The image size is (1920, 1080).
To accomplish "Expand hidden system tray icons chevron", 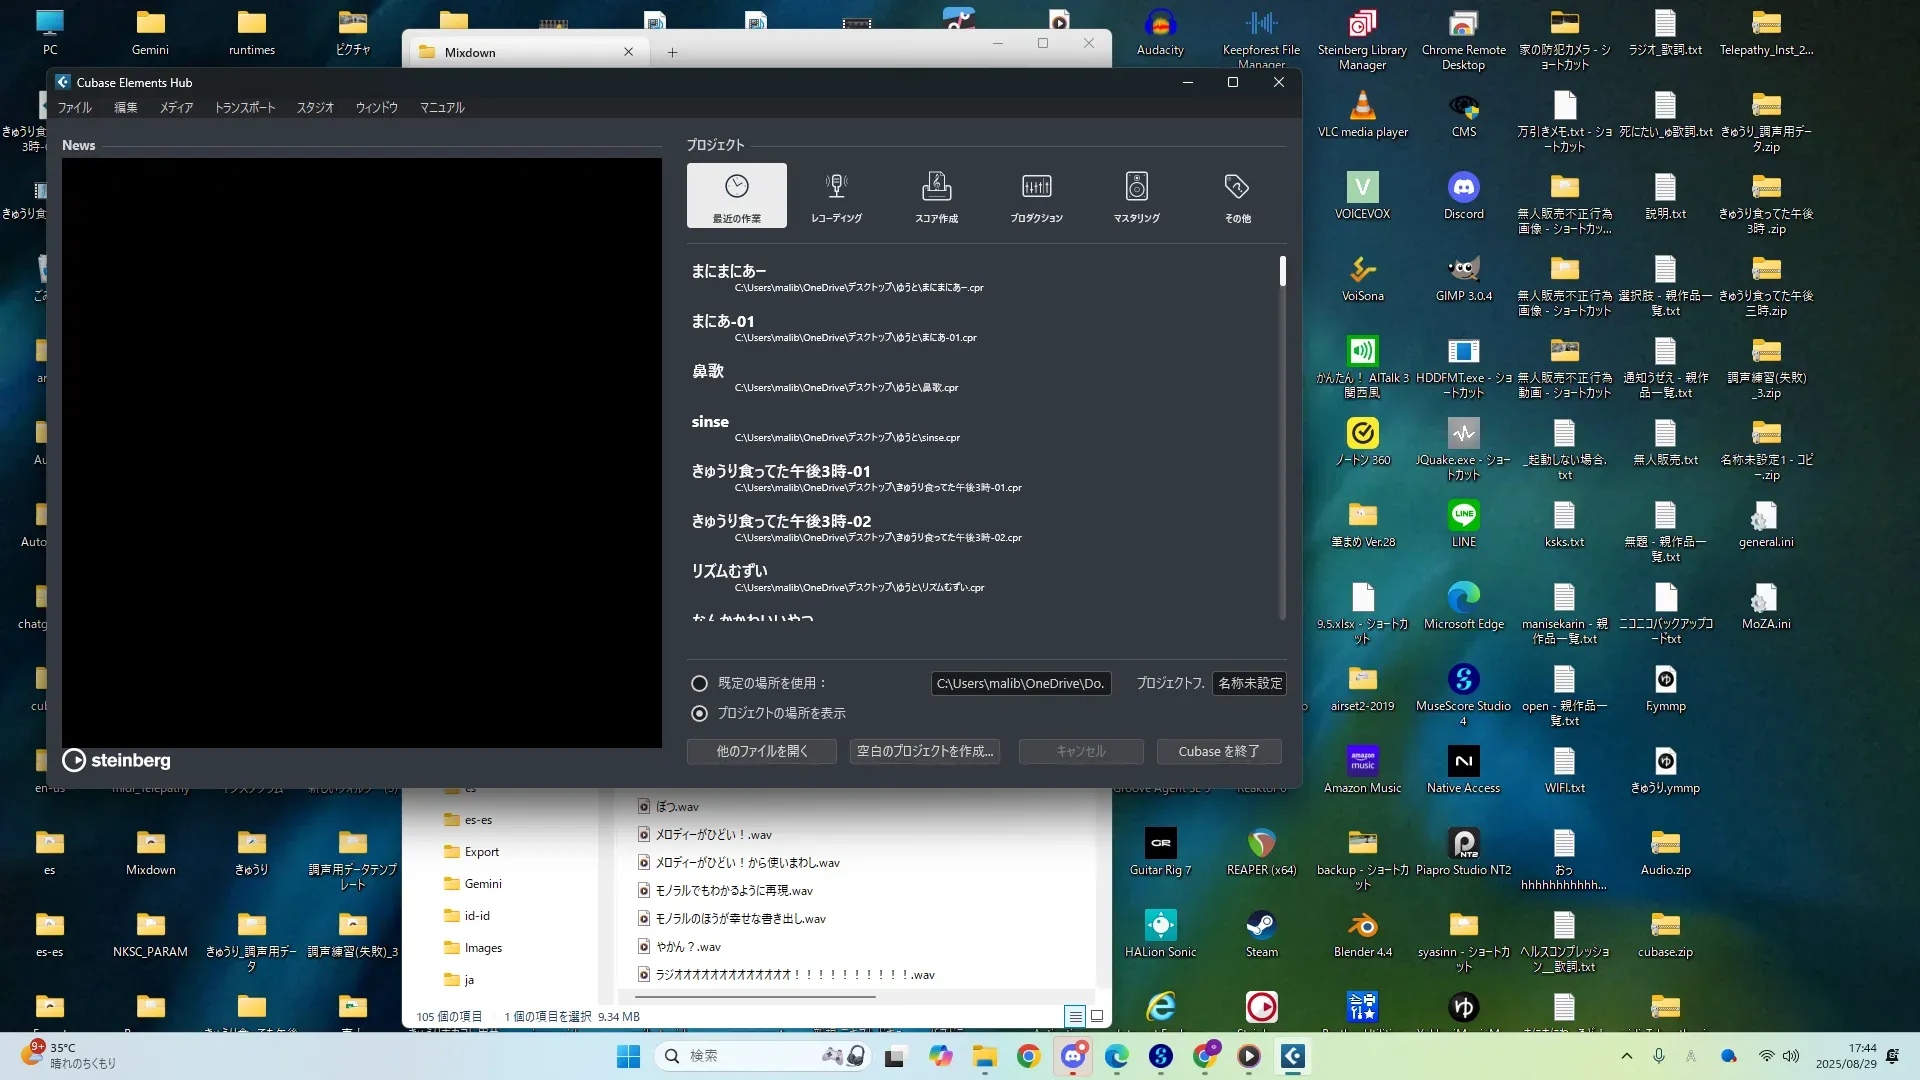I will [x=1626, y=1056].
